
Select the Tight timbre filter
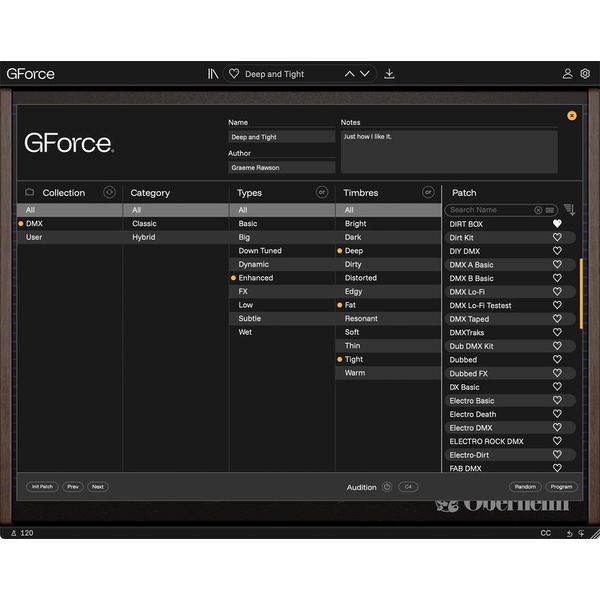coord(388,359)
